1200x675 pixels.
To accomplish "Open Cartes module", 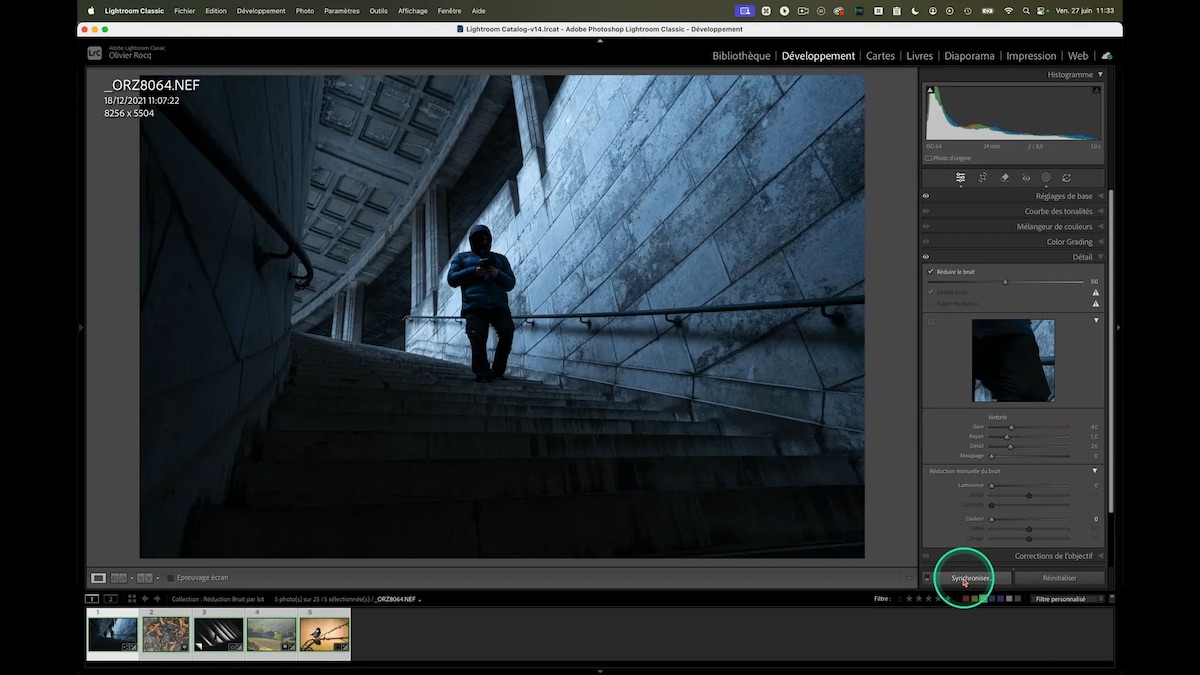I will [x=880, y=56].
